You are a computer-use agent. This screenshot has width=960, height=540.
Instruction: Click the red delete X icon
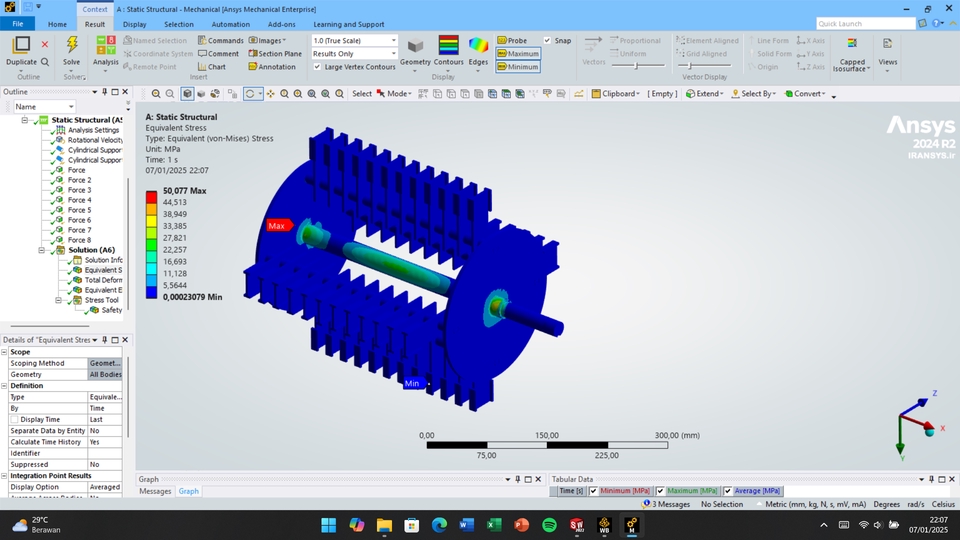(45, 44)
